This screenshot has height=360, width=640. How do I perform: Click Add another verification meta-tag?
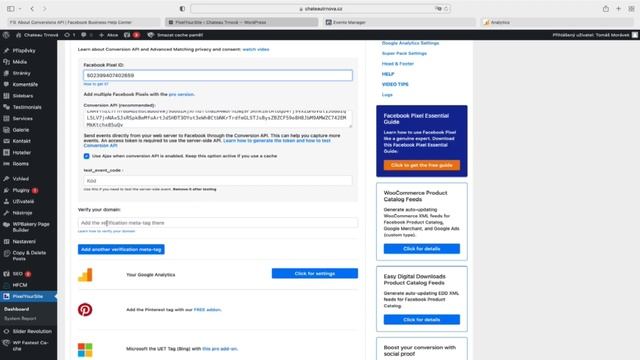tap(121, 249)
